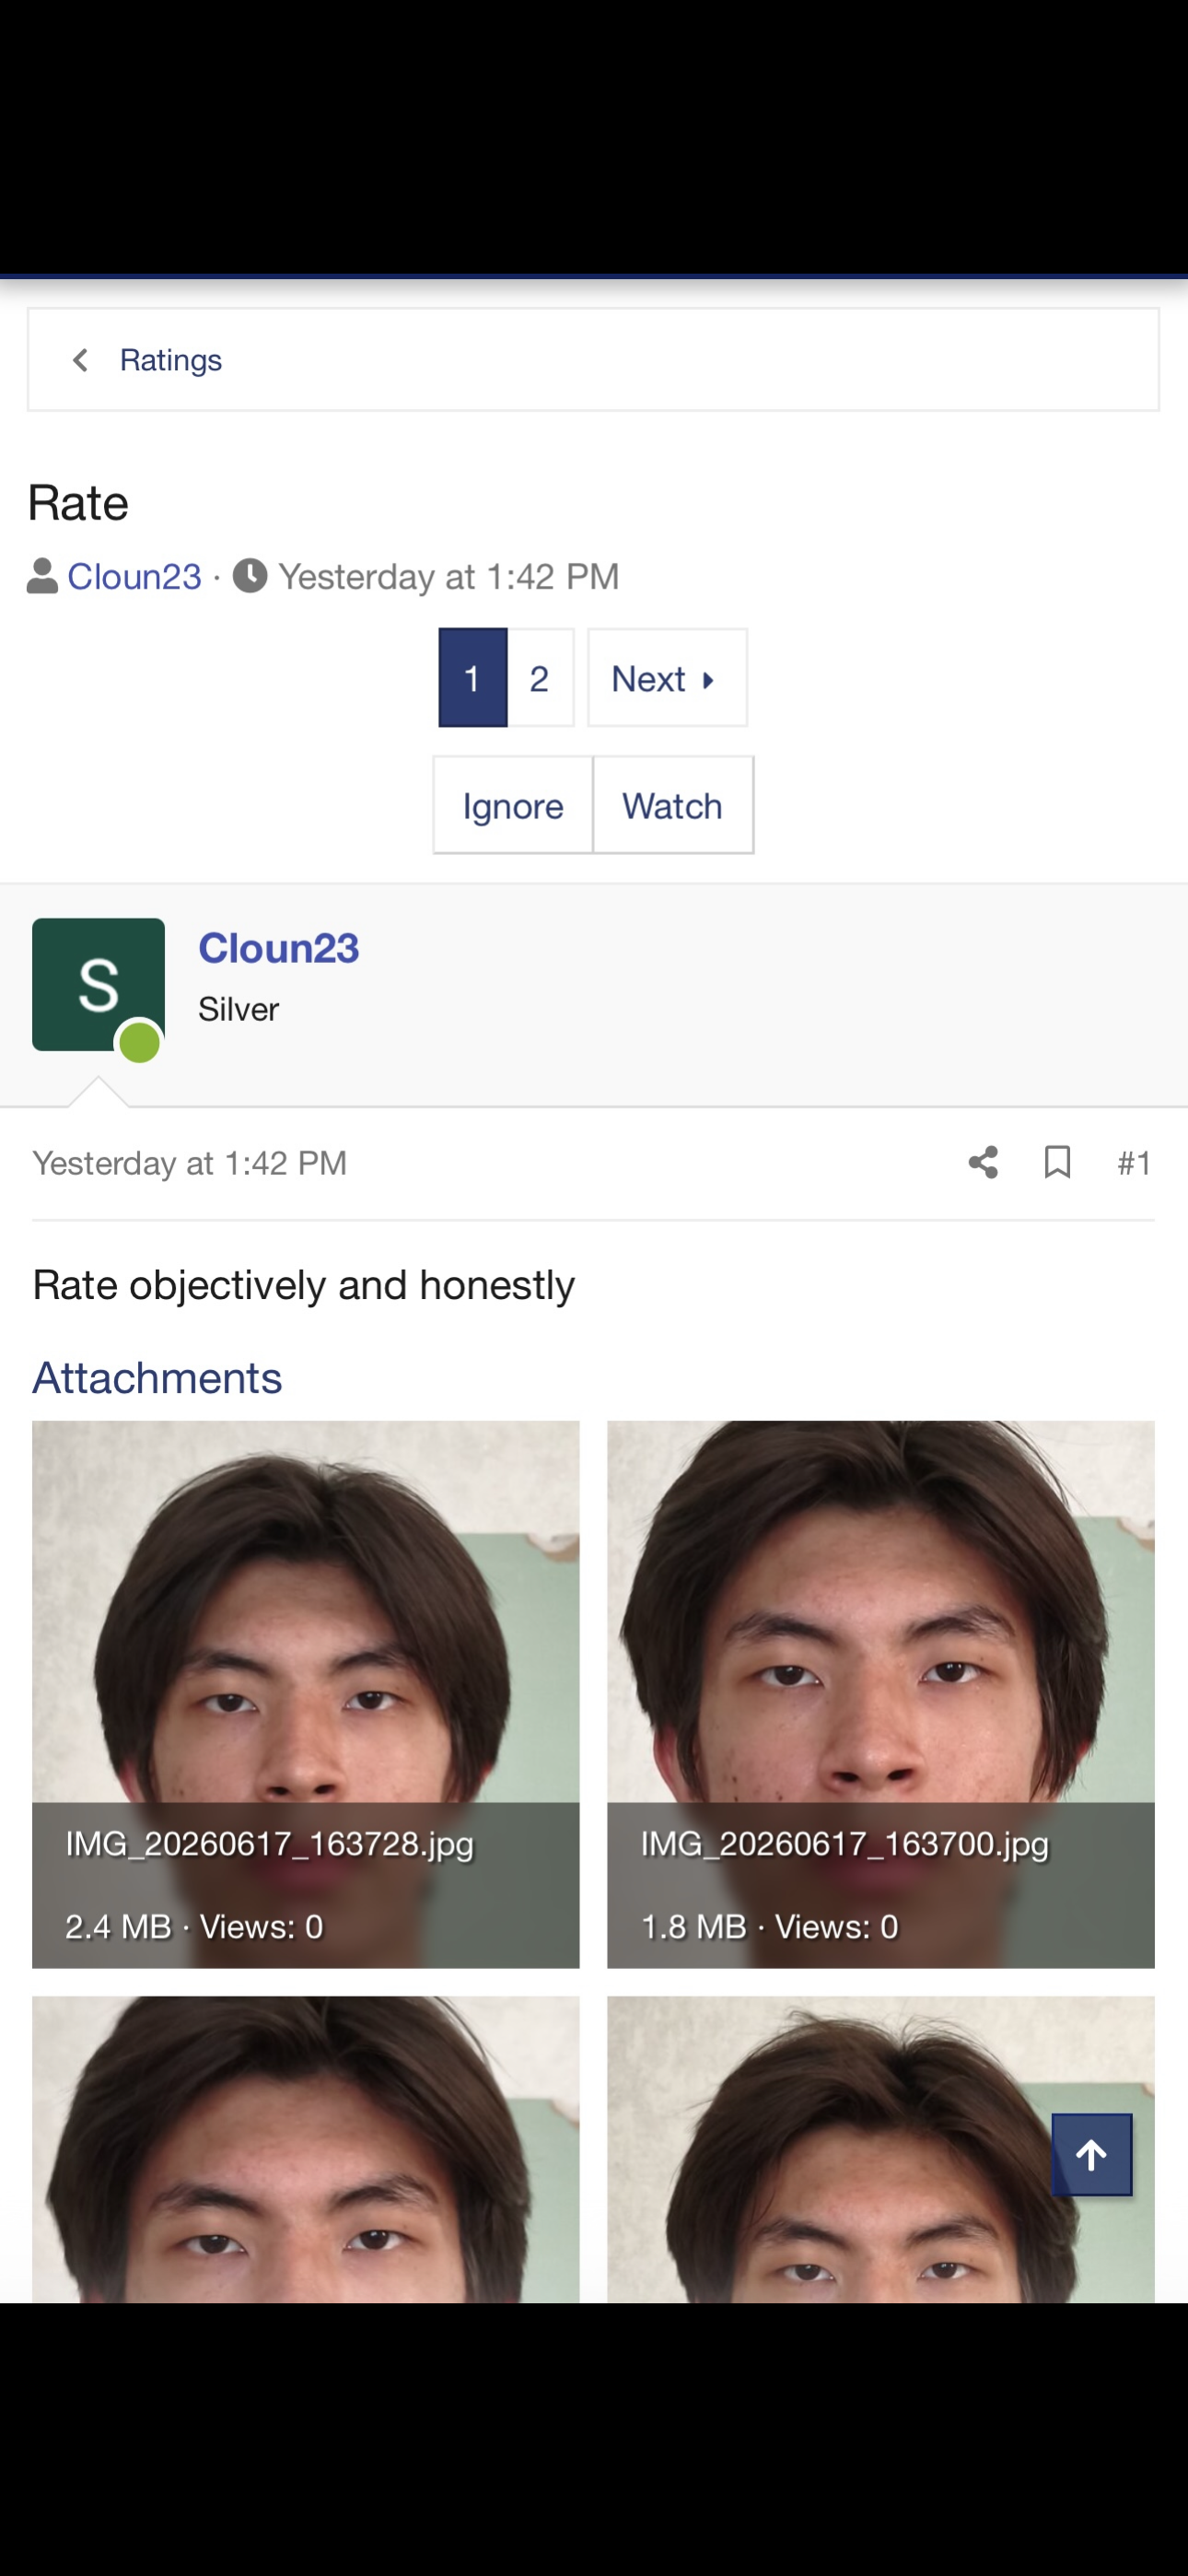The image size is (1188, 2576).
Task: Click the Attachments heading
Action: [157, 1377]
